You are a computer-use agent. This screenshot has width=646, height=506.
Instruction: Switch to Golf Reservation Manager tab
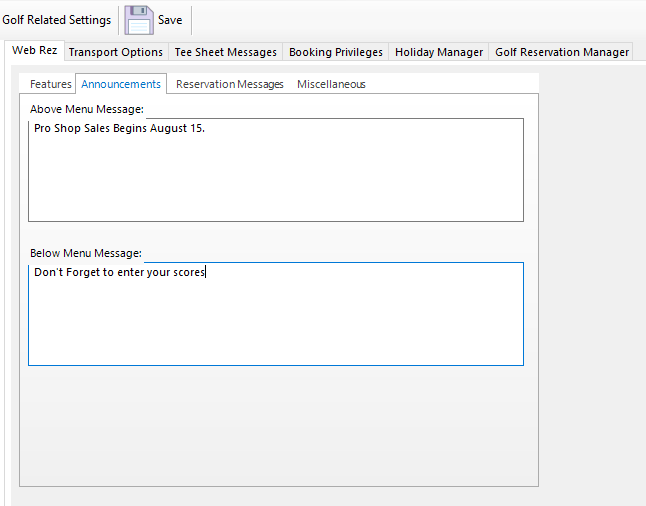point(561,52)
